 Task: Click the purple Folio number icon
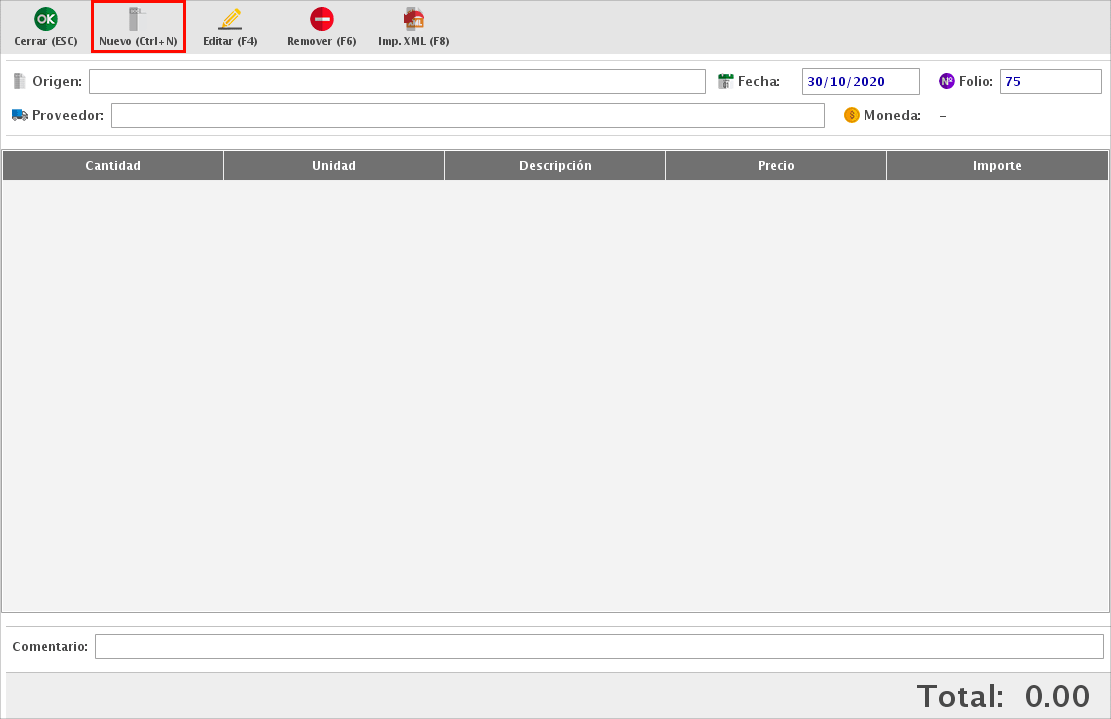[x=947, y=81]
